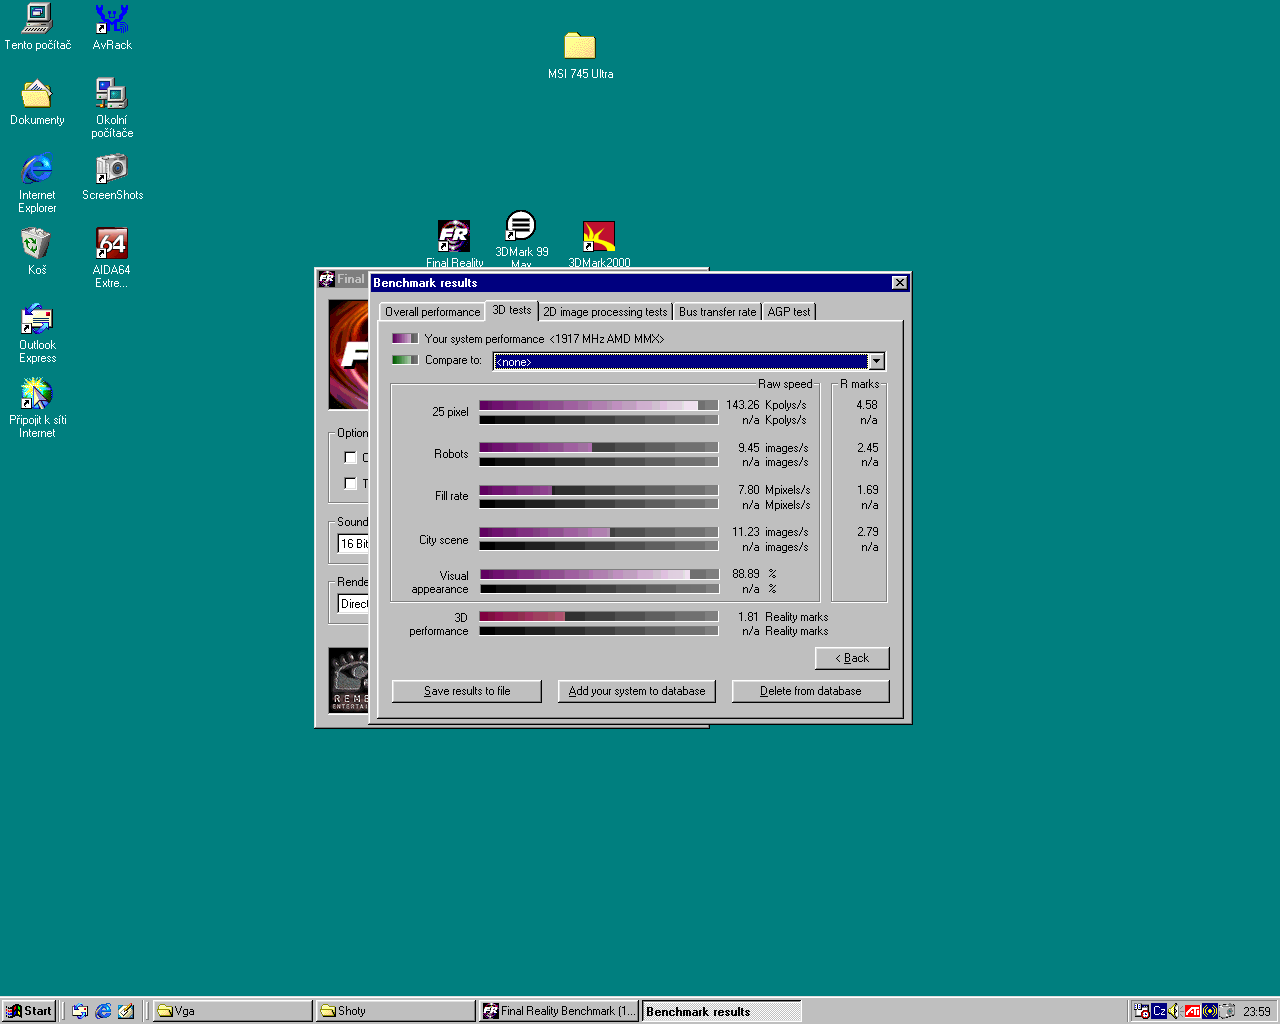The height and width of the screenshot is (1024, 1280).
Task: Open the Bus transfer rate tab
Action: (x=717, y=312)
